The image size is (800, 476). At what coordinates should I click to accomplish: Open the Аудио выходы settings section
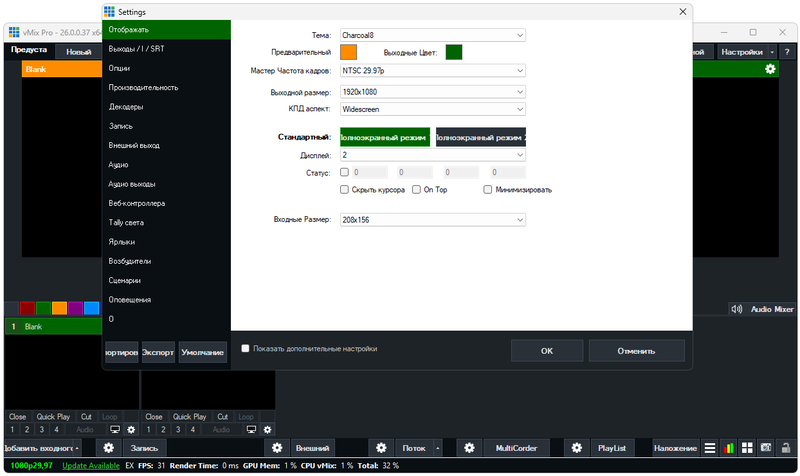(x=138, y=184)
